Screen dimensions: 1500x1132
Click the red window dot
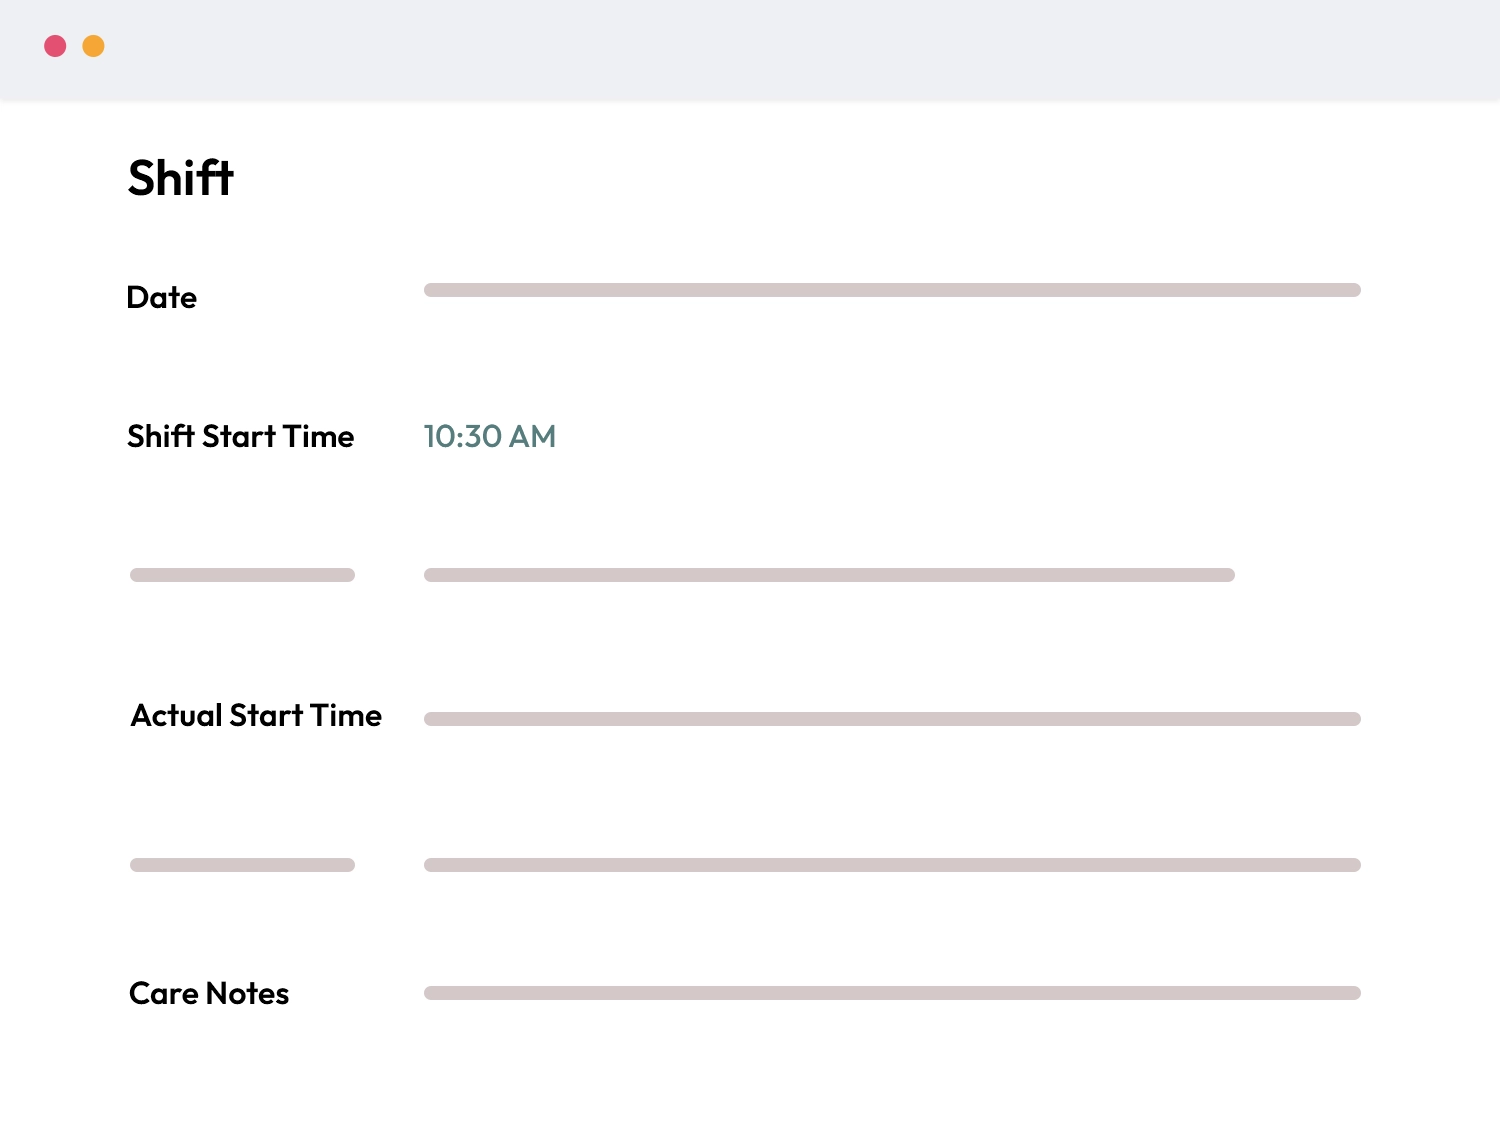click(x=55, y=46)
